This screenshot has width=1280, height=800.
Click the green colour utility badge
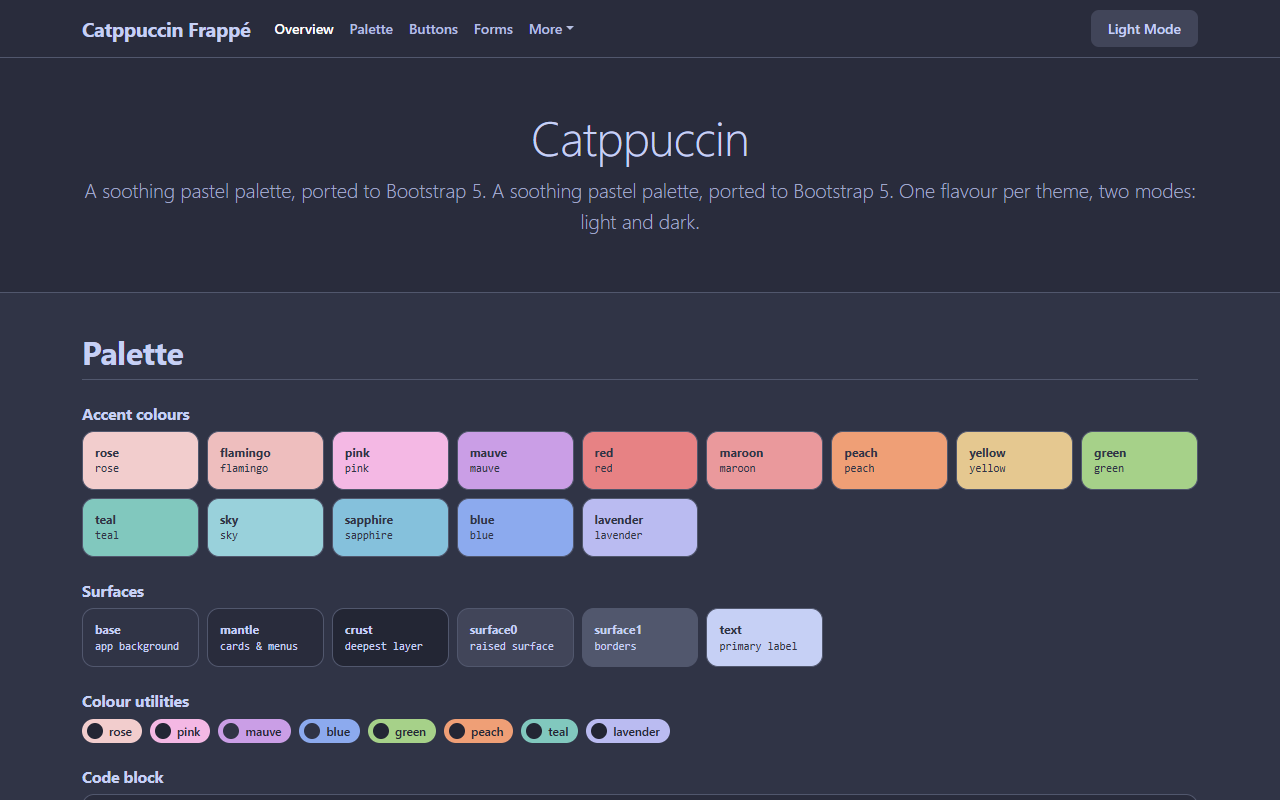pyautogui.click(x=402, y=732)
